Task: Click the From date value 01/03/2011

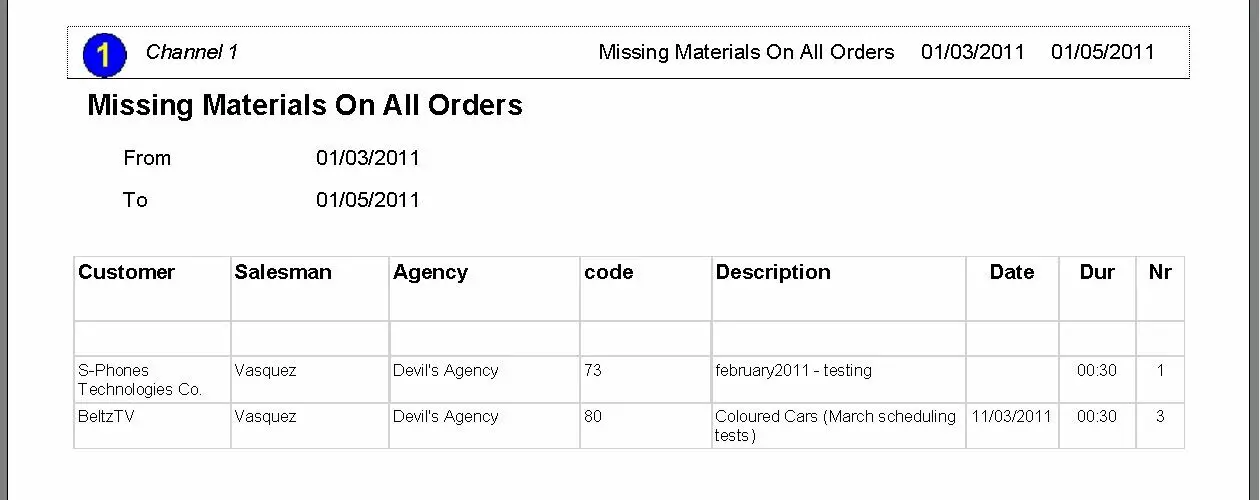Action: point(368,158)
